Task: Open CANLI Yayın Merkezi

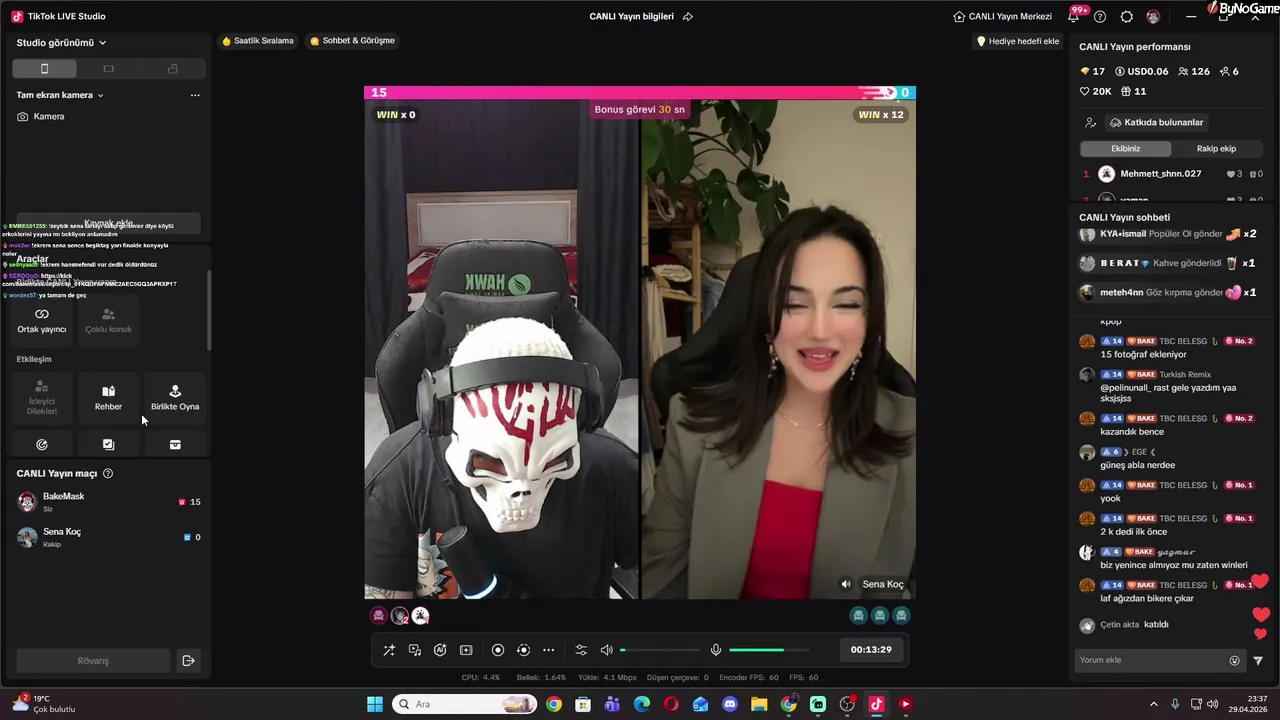Action: (1002, 17)
